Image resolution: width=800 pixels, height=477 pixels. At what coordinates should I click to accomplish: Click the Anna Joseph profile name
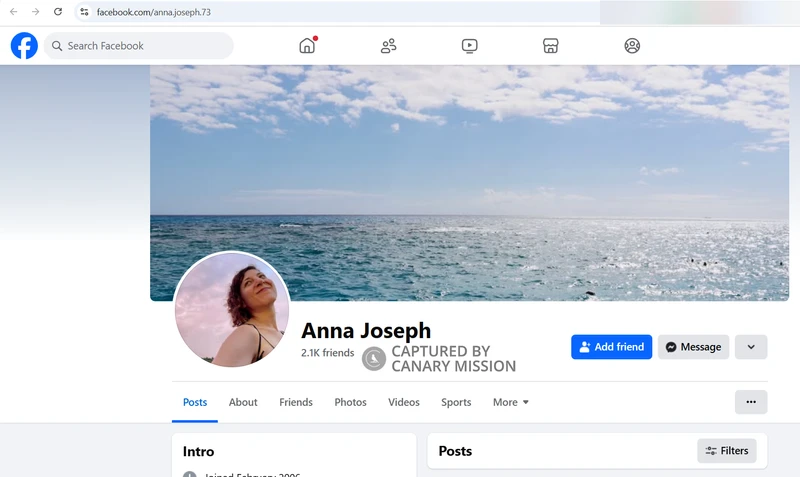[x=366, y=331]
